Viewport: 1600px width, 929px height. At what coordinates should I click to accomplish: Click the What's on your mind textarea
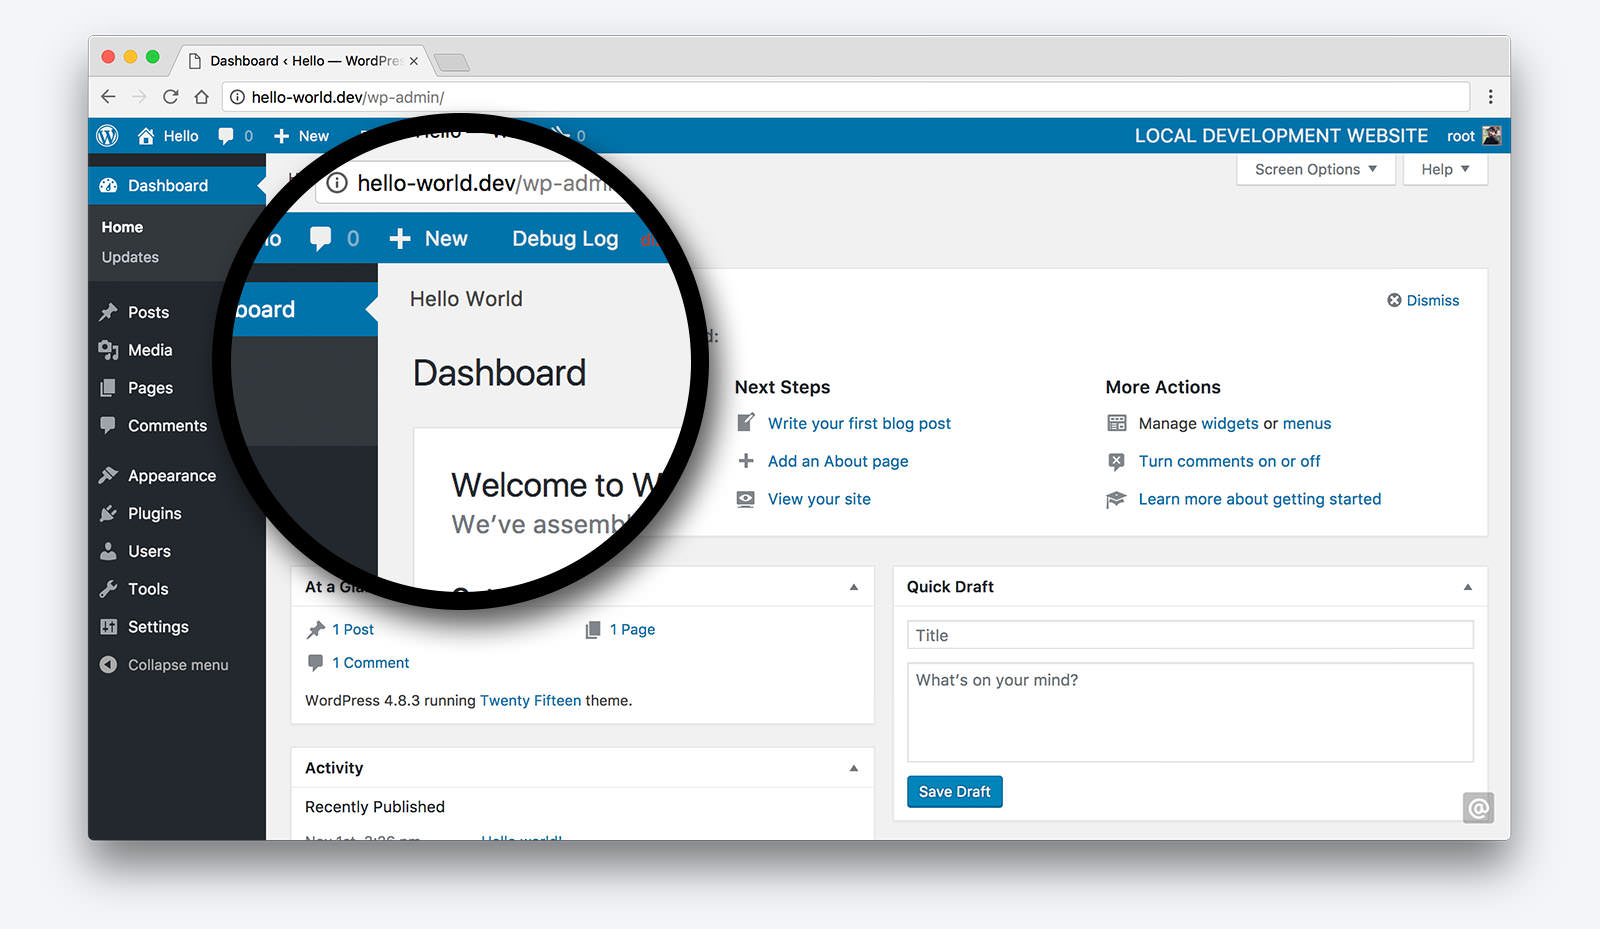pyautogui.click(x=1190, y=712)
